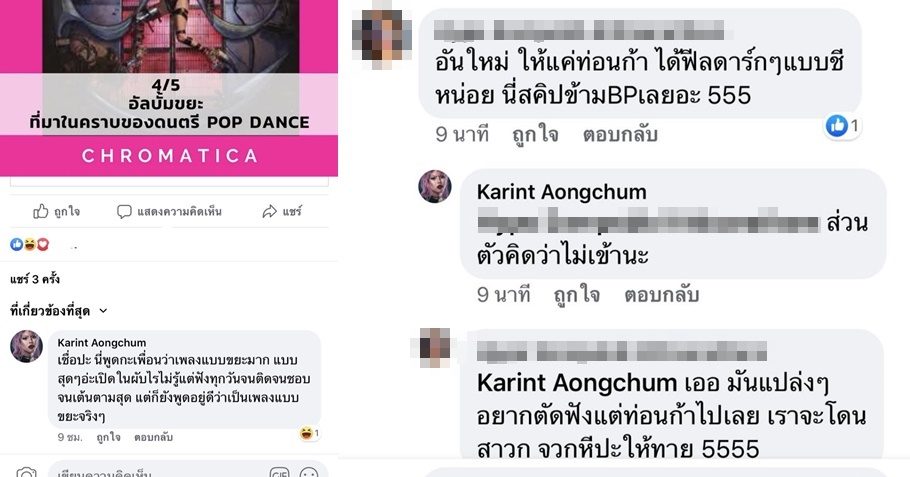Open Karint Aongchum profile name in right reply
Image resolution: width=910 pixels, height=477 pixels.
pos(561,192)
